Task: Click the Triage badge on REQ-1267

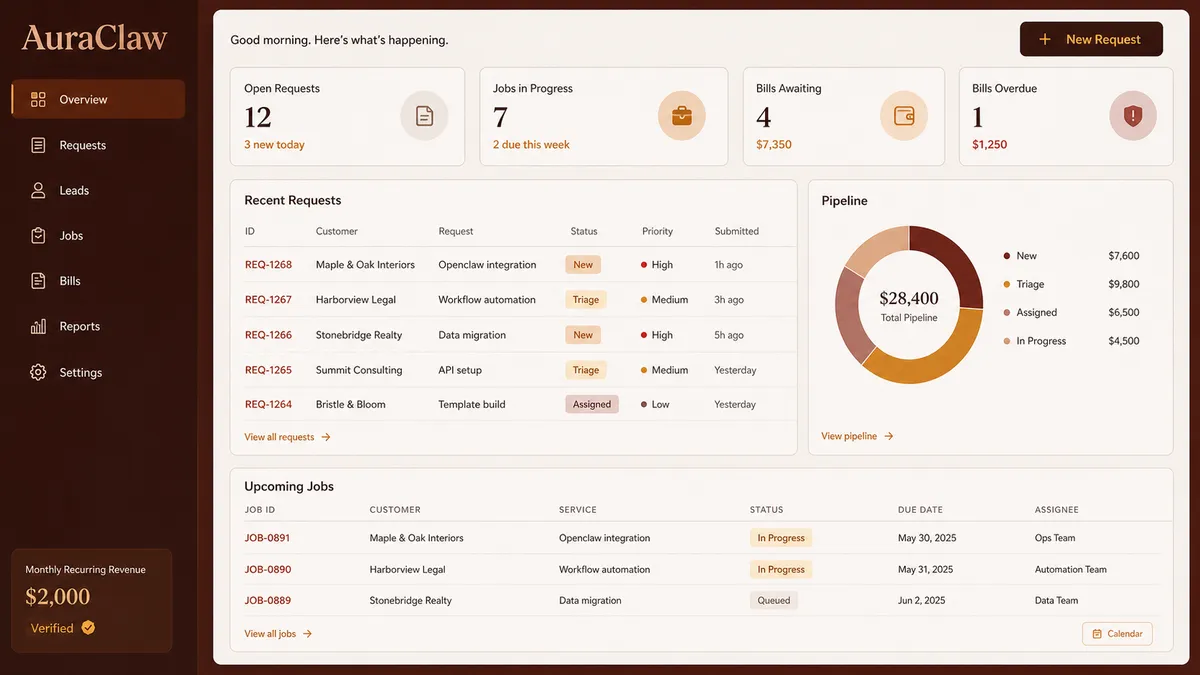Action: [586, 300]
